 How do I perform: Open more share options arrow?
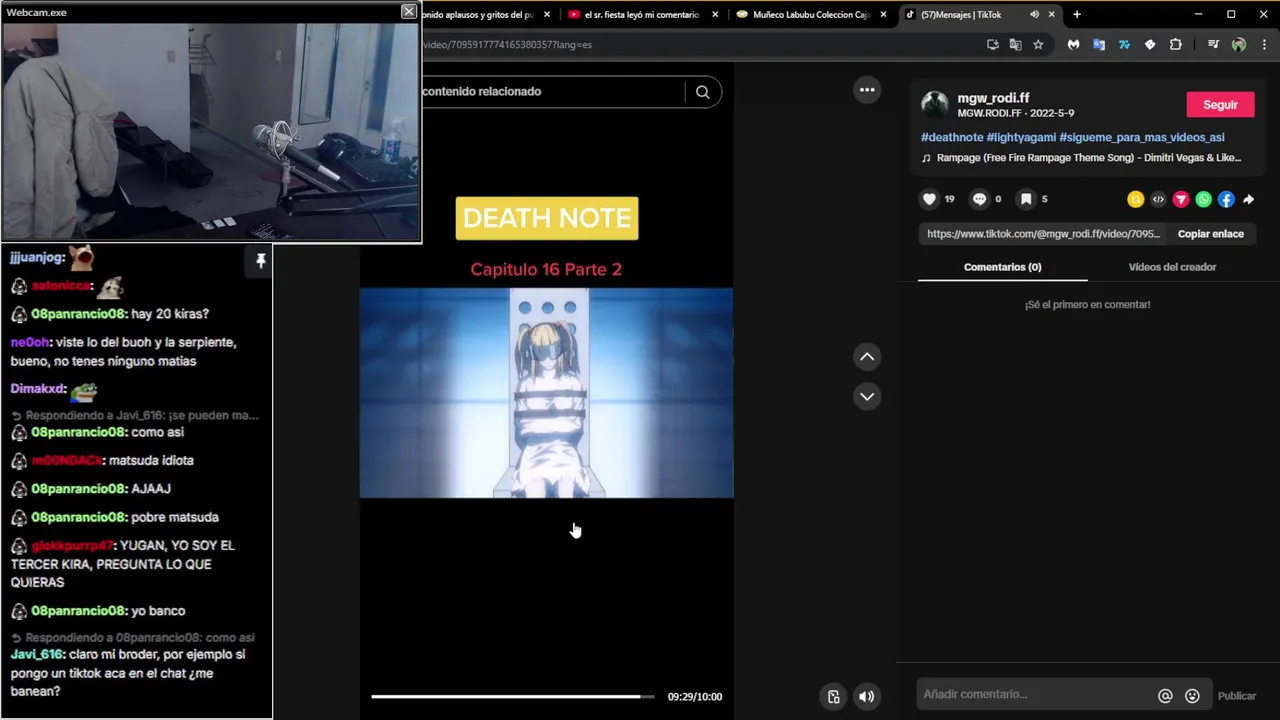[x=1248, y=200]
